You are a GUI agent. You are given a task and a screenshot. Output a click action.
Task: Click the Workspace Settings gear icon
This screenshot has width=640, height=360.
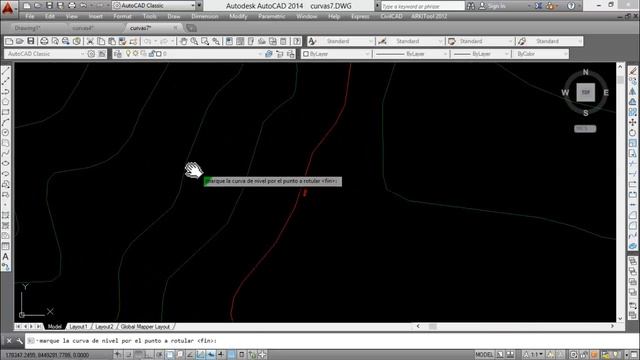[91, 54]
